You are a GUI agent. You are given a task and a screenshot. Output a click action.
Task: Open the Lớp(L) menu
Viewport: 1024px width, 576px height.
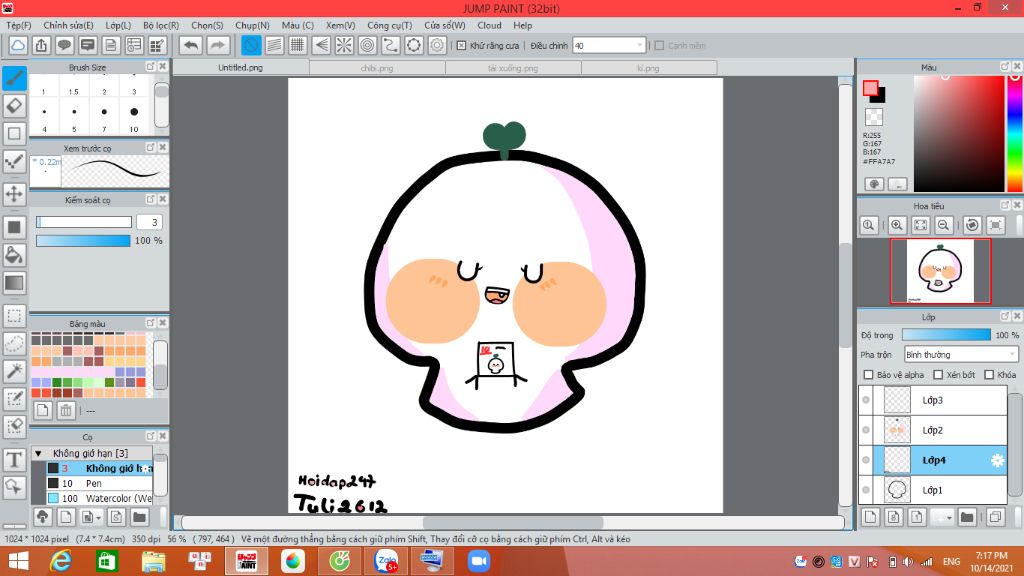point(118,25)
